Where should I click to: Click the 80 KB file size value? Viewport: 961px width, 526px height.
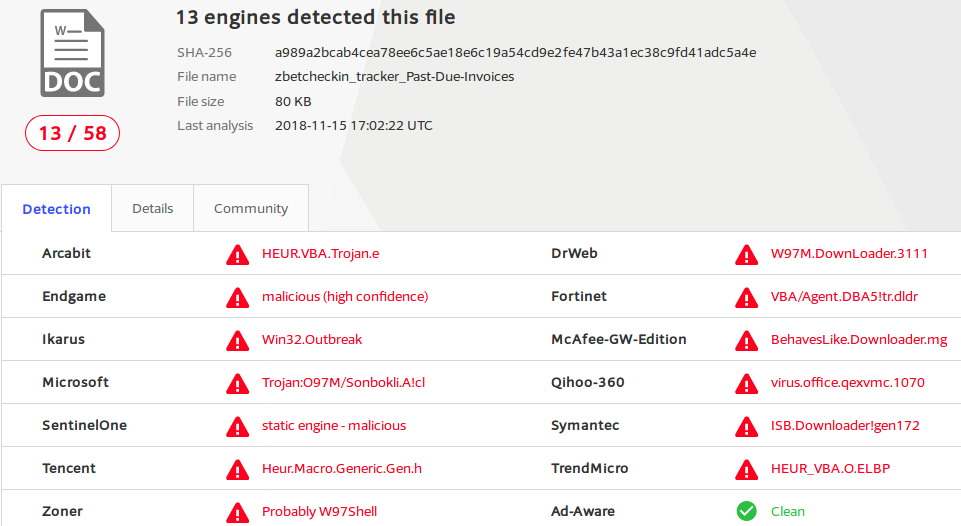tap(293, 101)
